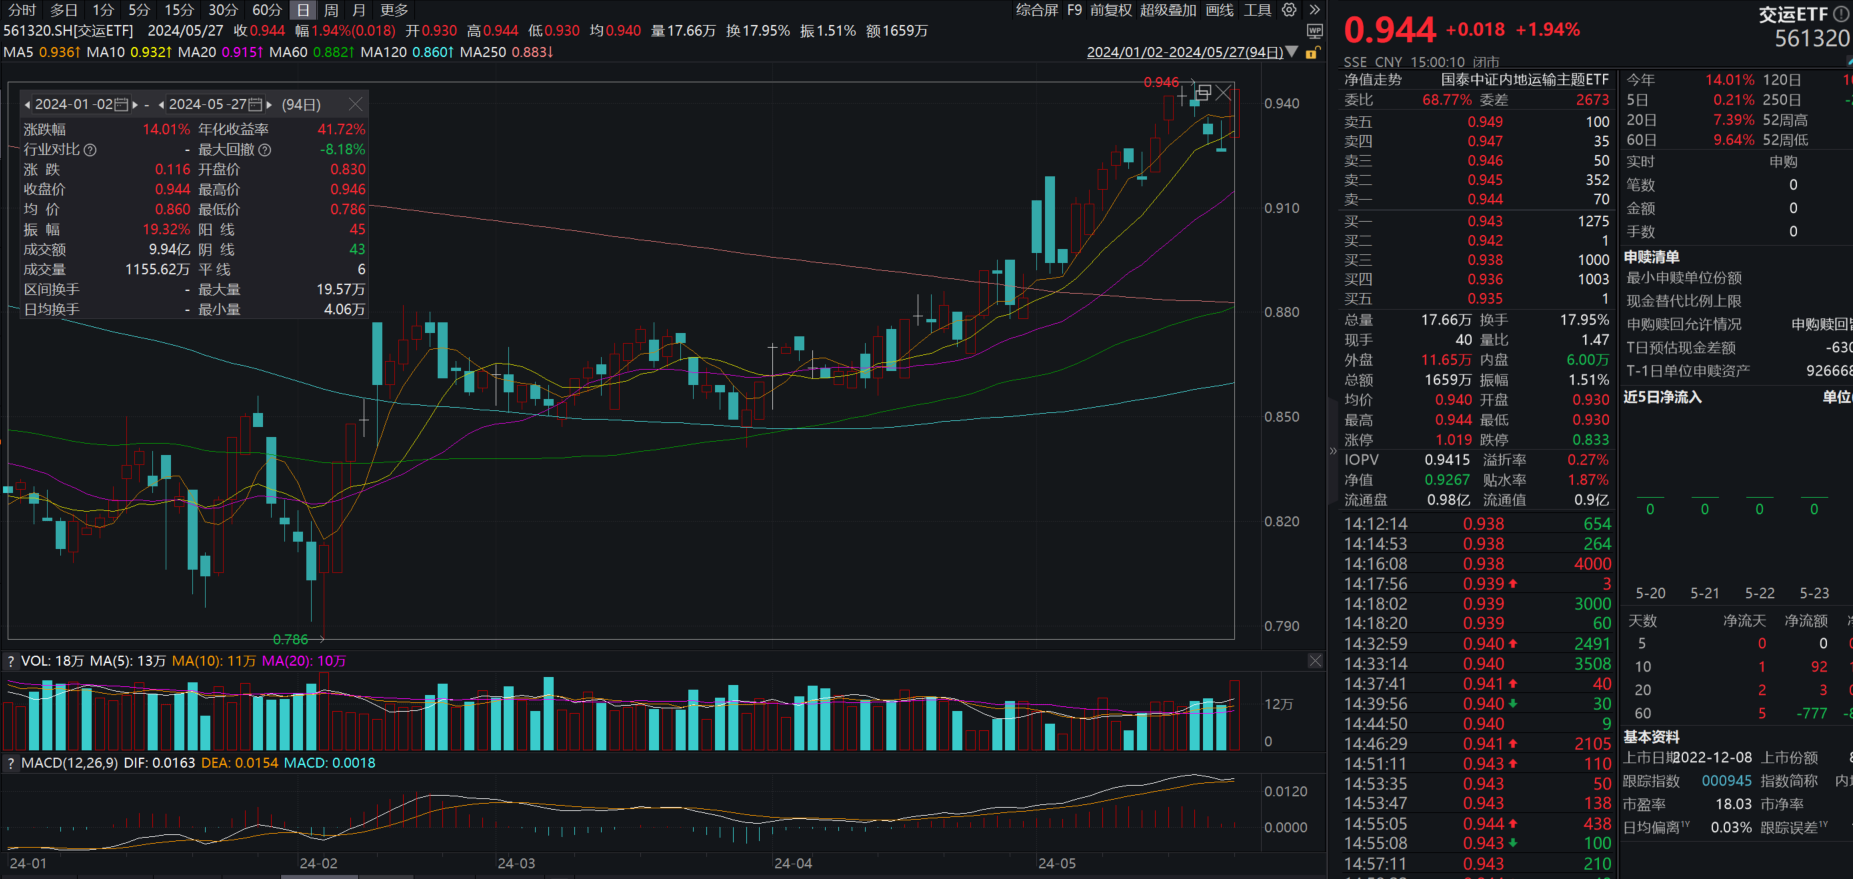Step start date forward one day
Image resolution: width=1853 pixels, height=879 pixels.
[x=135, y=104]
